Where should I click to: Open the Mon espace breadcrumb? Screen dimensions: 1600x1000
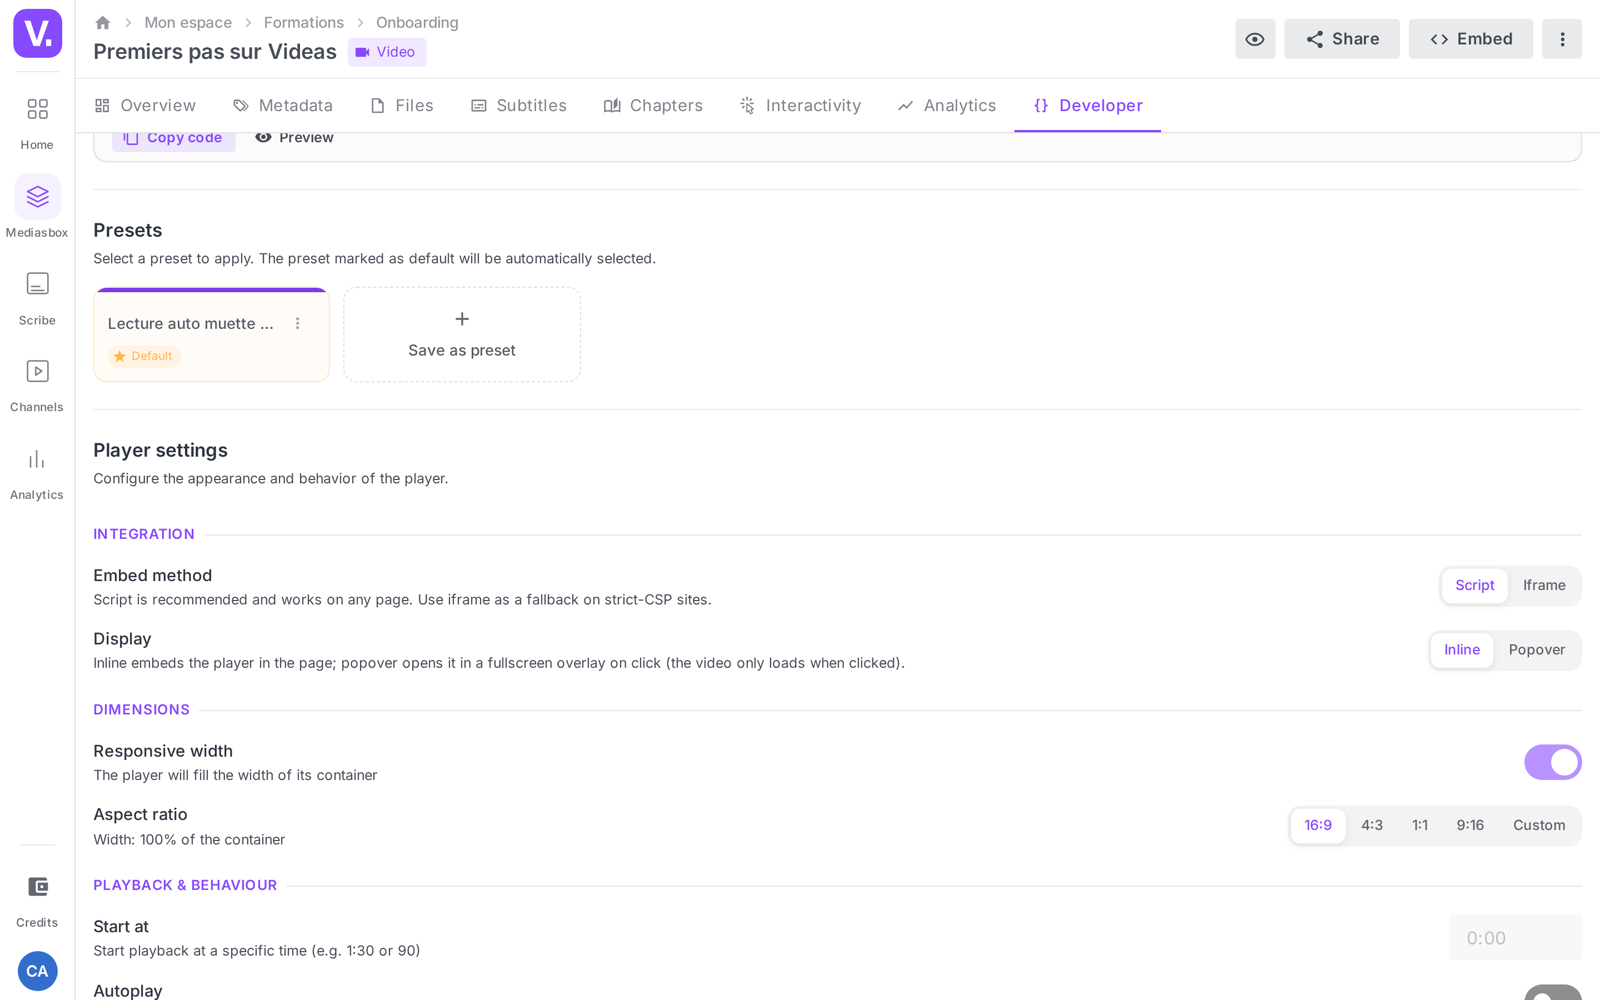point(188,23)
